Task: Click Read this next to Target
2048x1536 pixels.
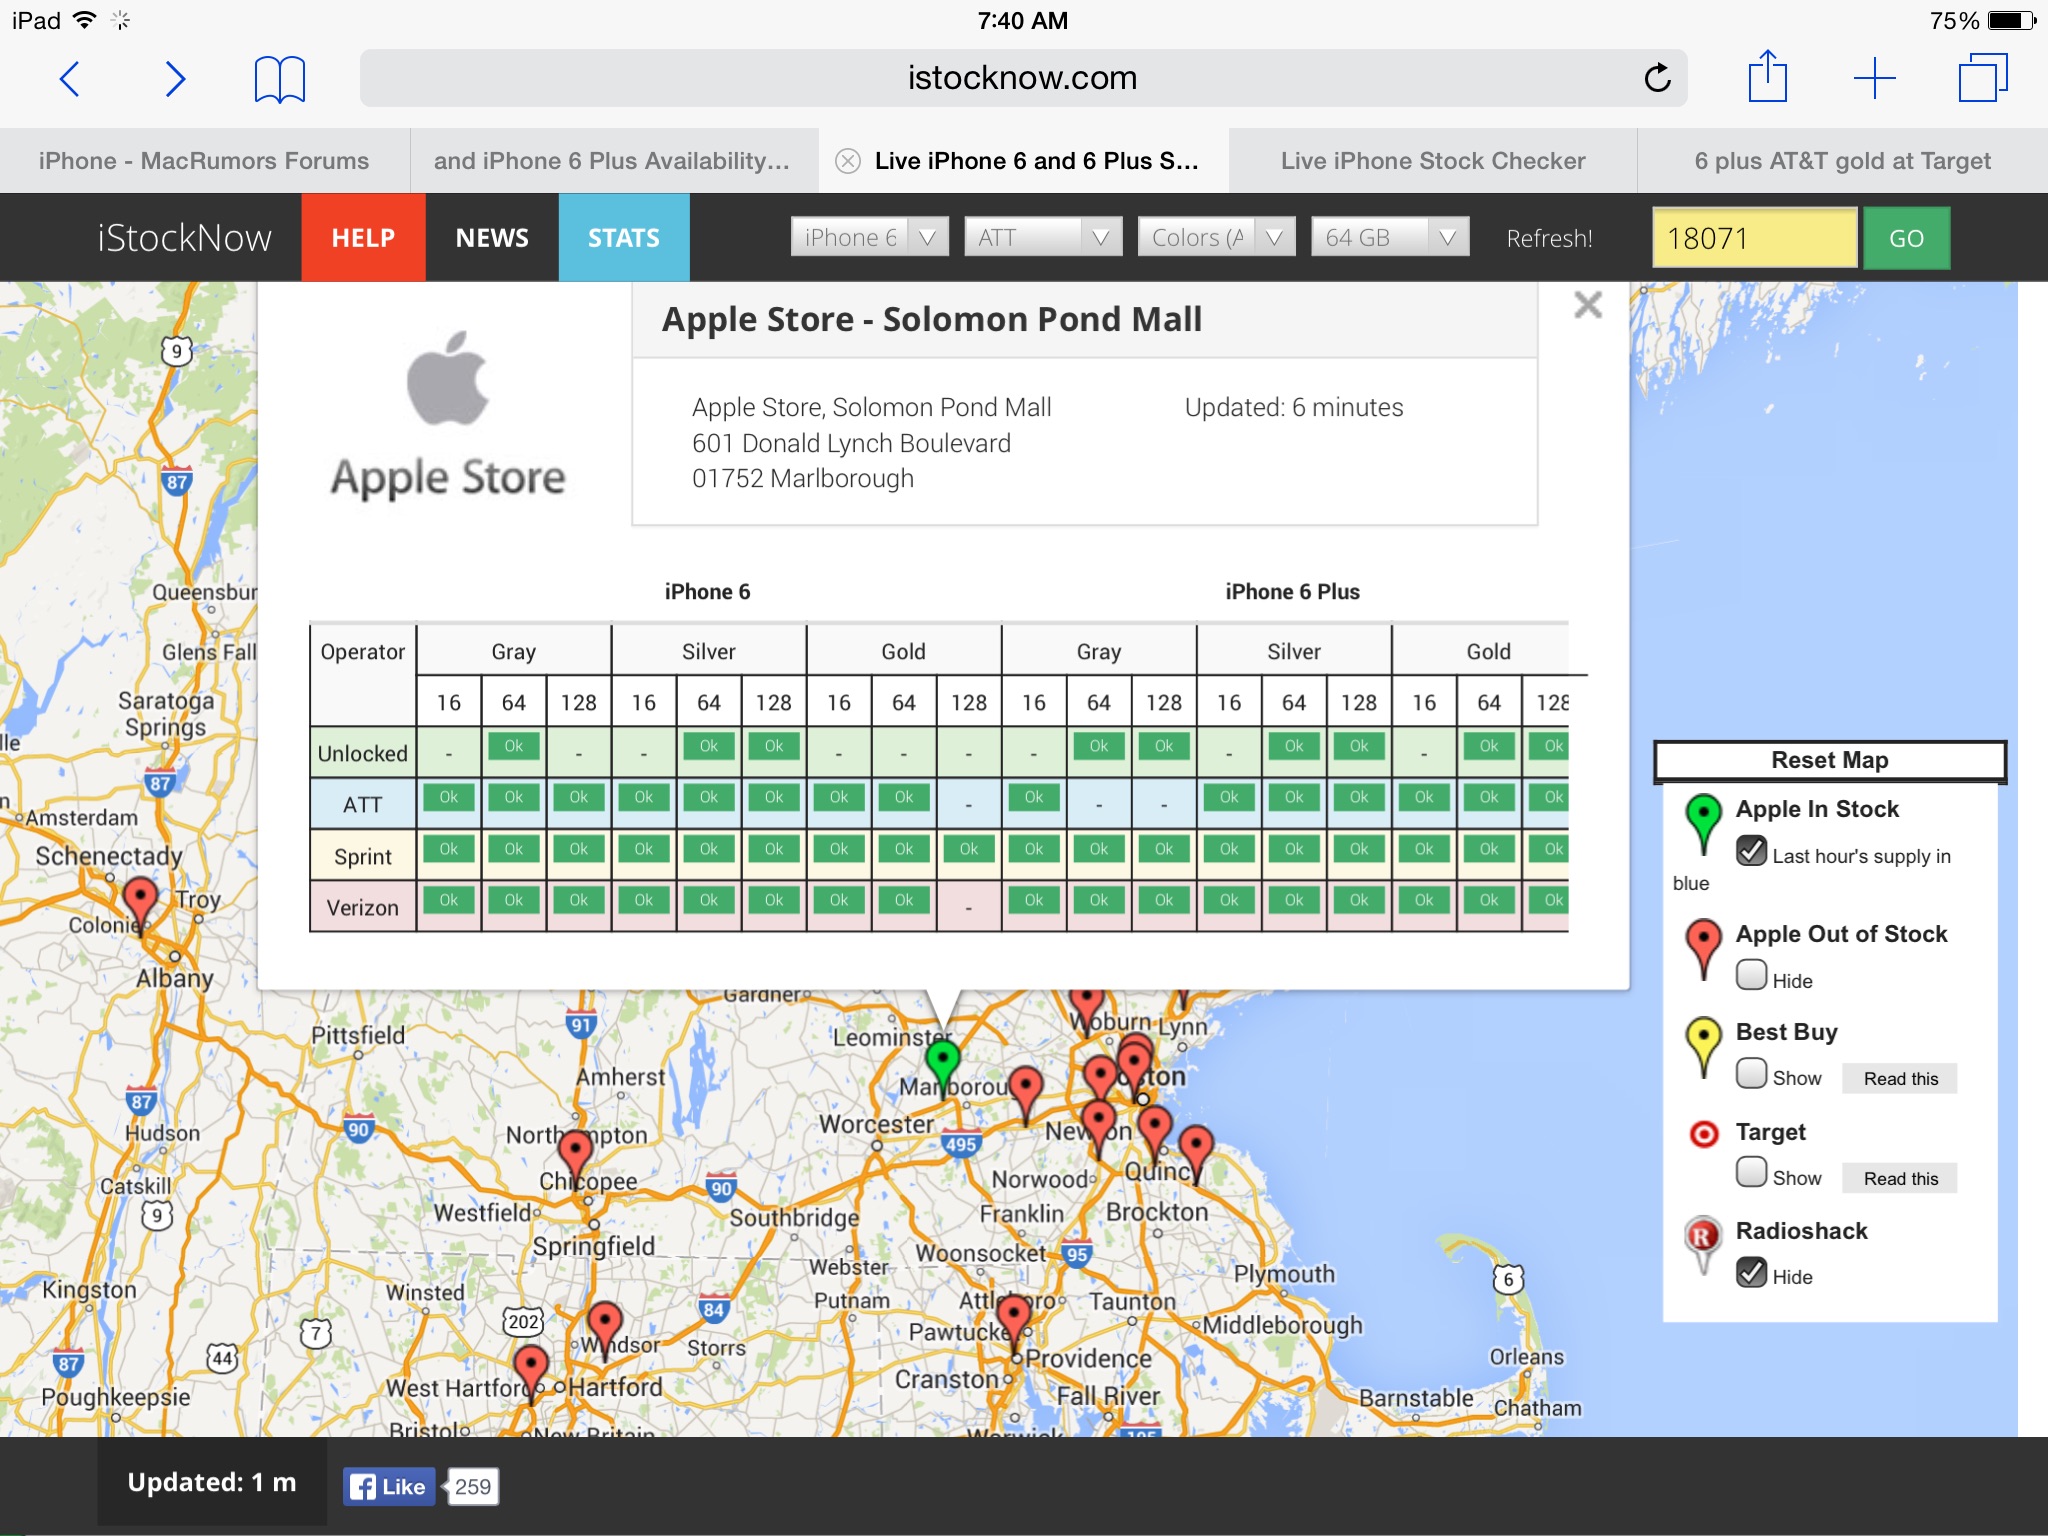Action: (x=1900, y=1178)
